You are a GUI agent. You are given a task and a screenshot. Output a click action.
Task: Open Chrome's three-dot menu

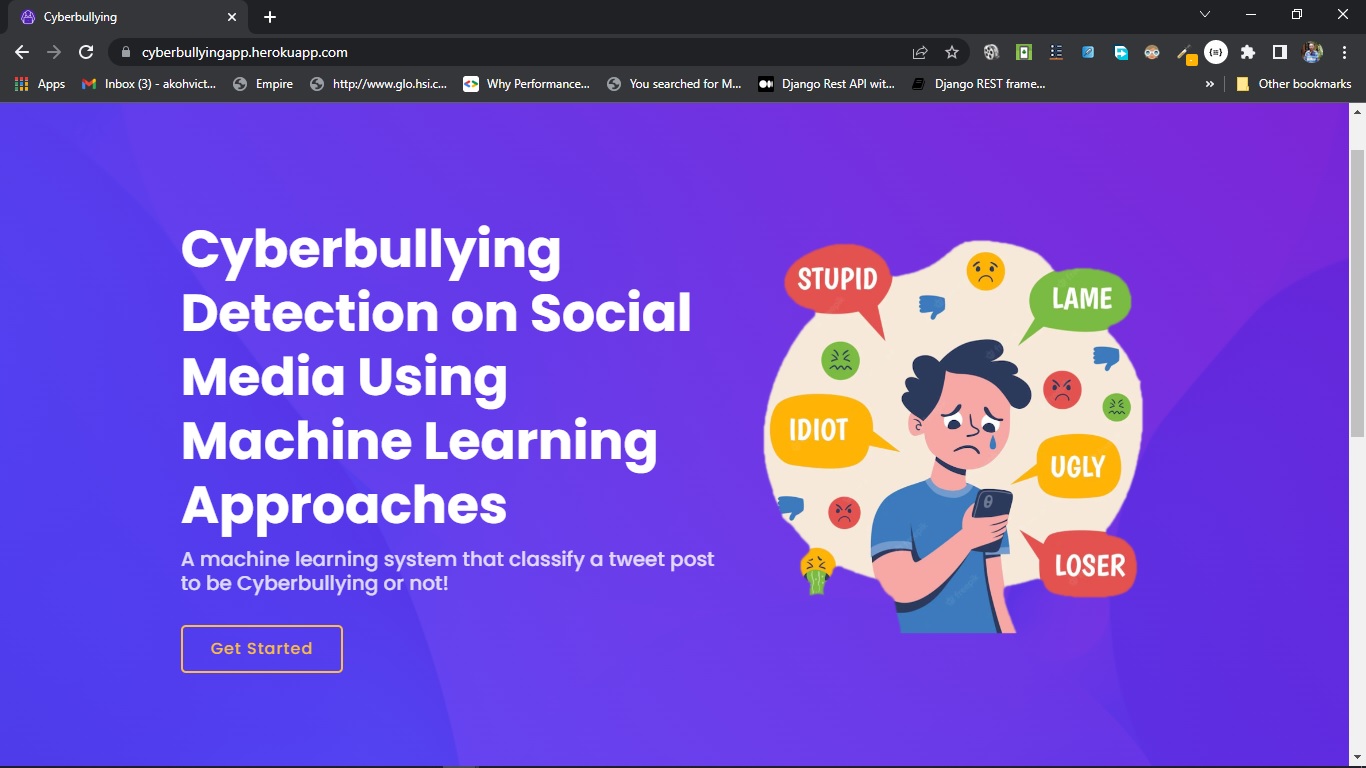point(1343,52)
